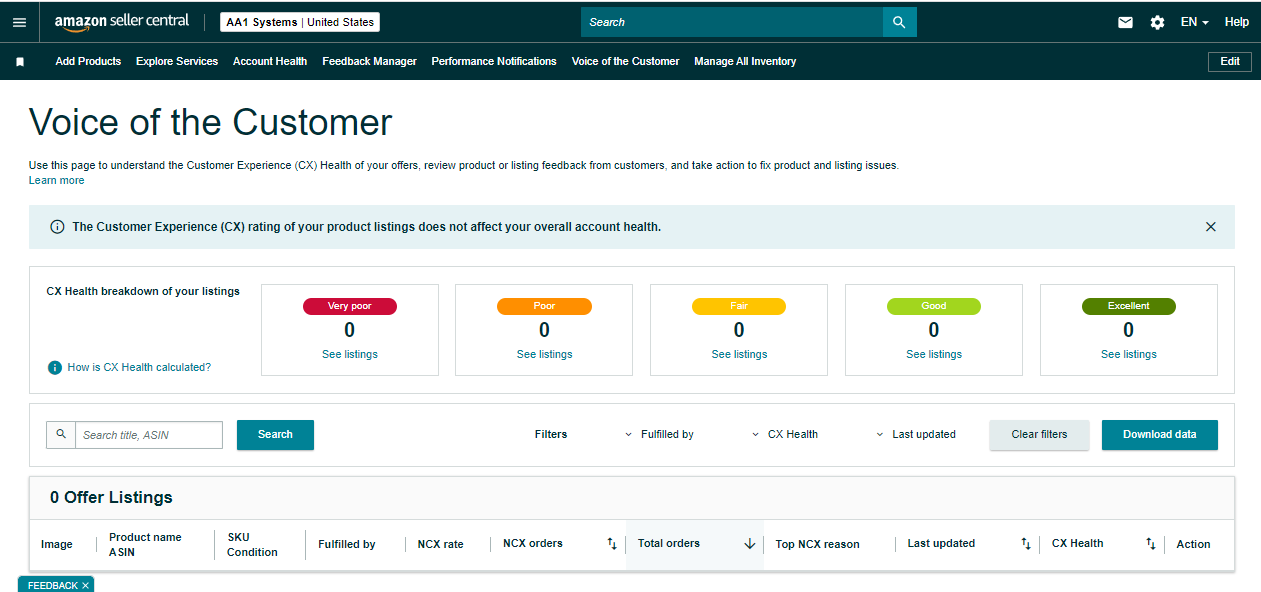This screenshot has width=1261, height=592.
Task: Click the magnifier icon in listings search box
Action: pyautogui.click(x=61, y=434)
